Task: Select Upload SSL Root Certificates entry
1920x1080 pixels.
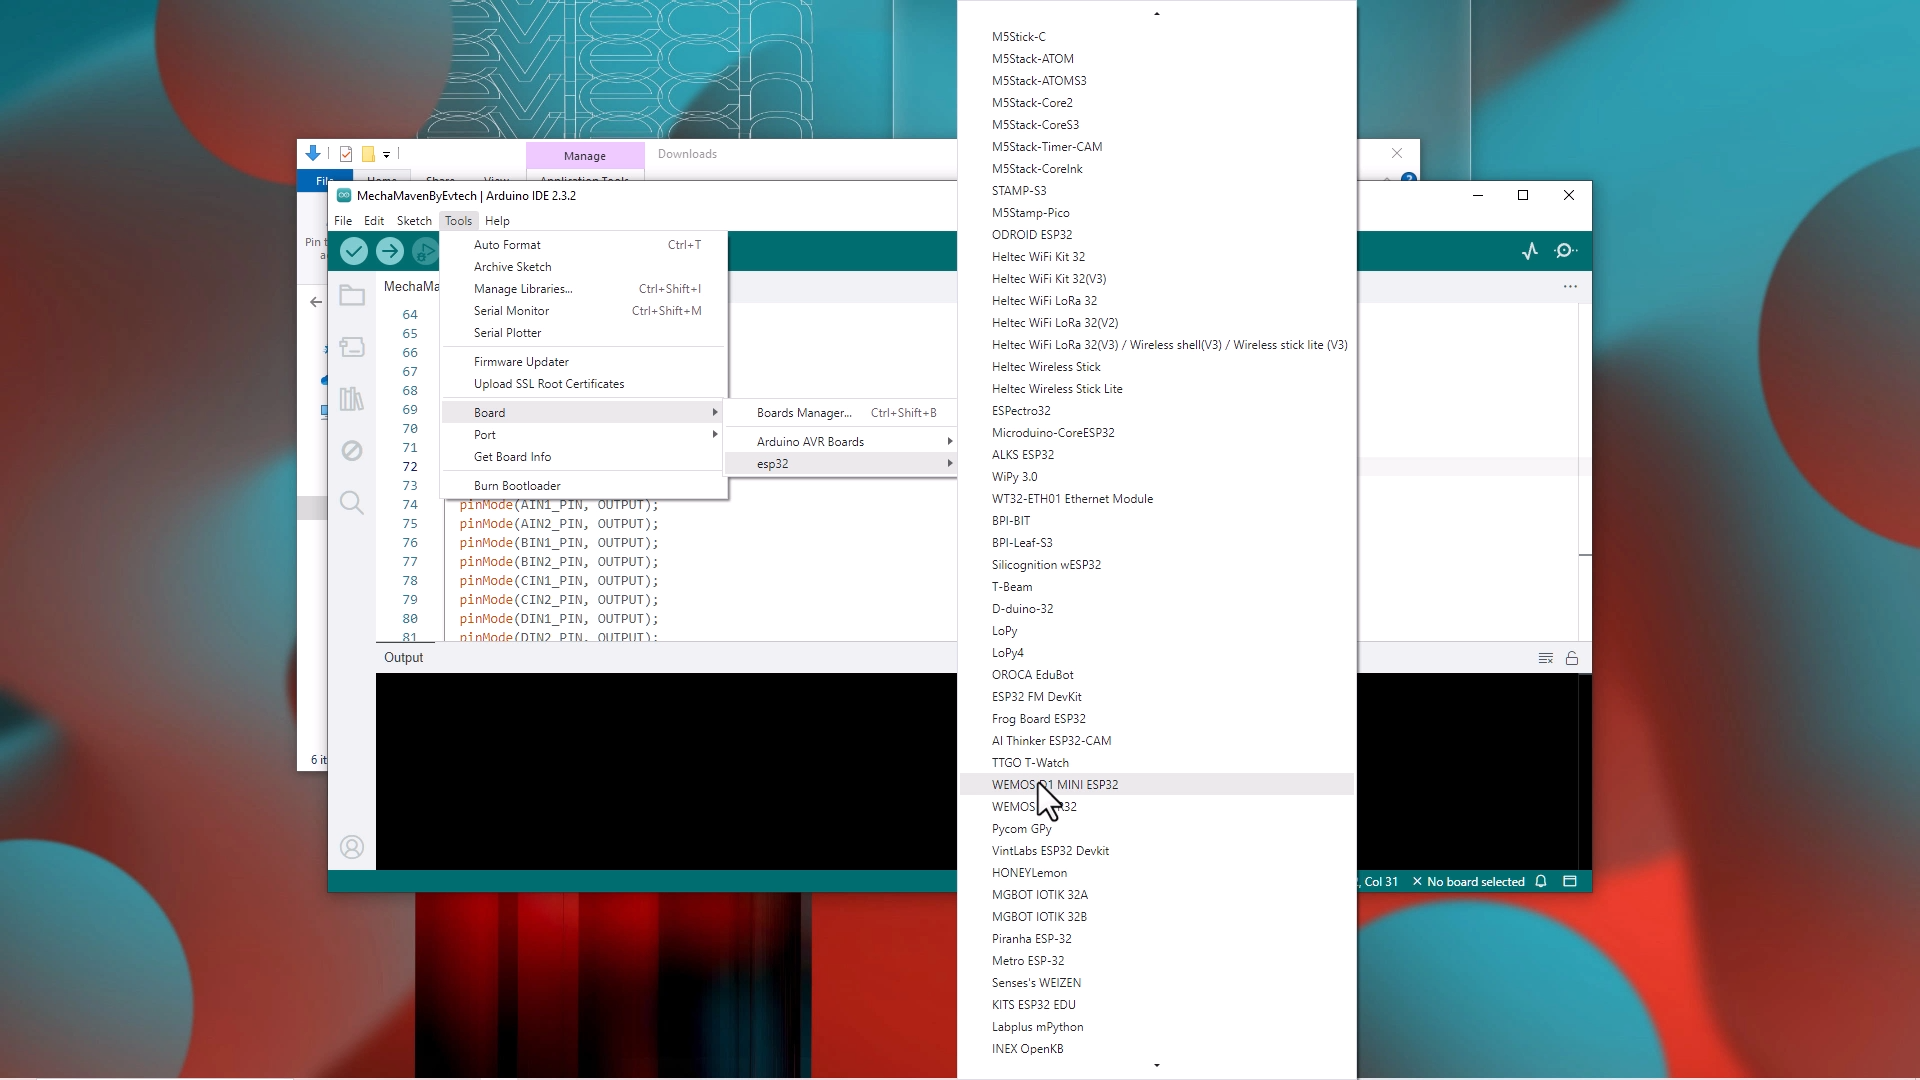Action: tap(584, 383)
